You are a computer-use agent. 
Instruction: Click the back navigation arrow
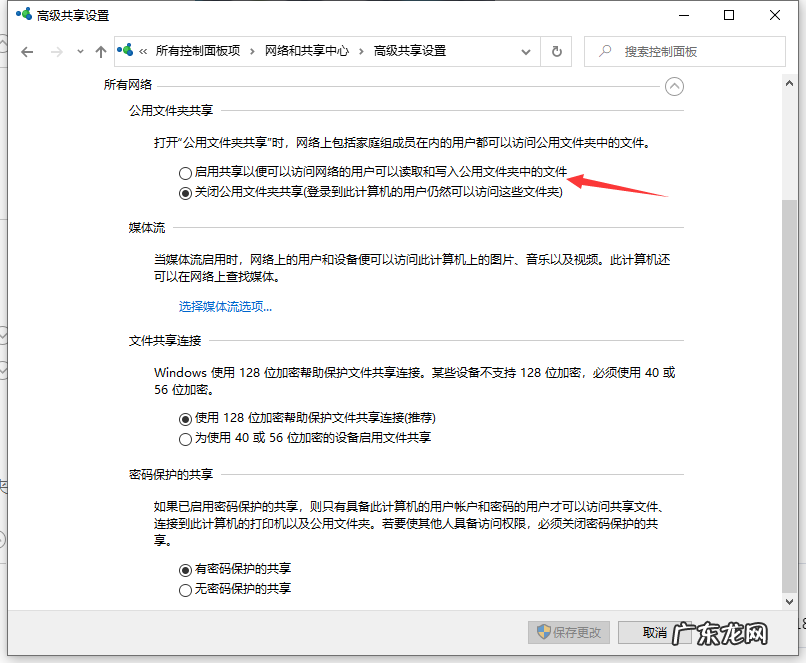tap(27, 51)
